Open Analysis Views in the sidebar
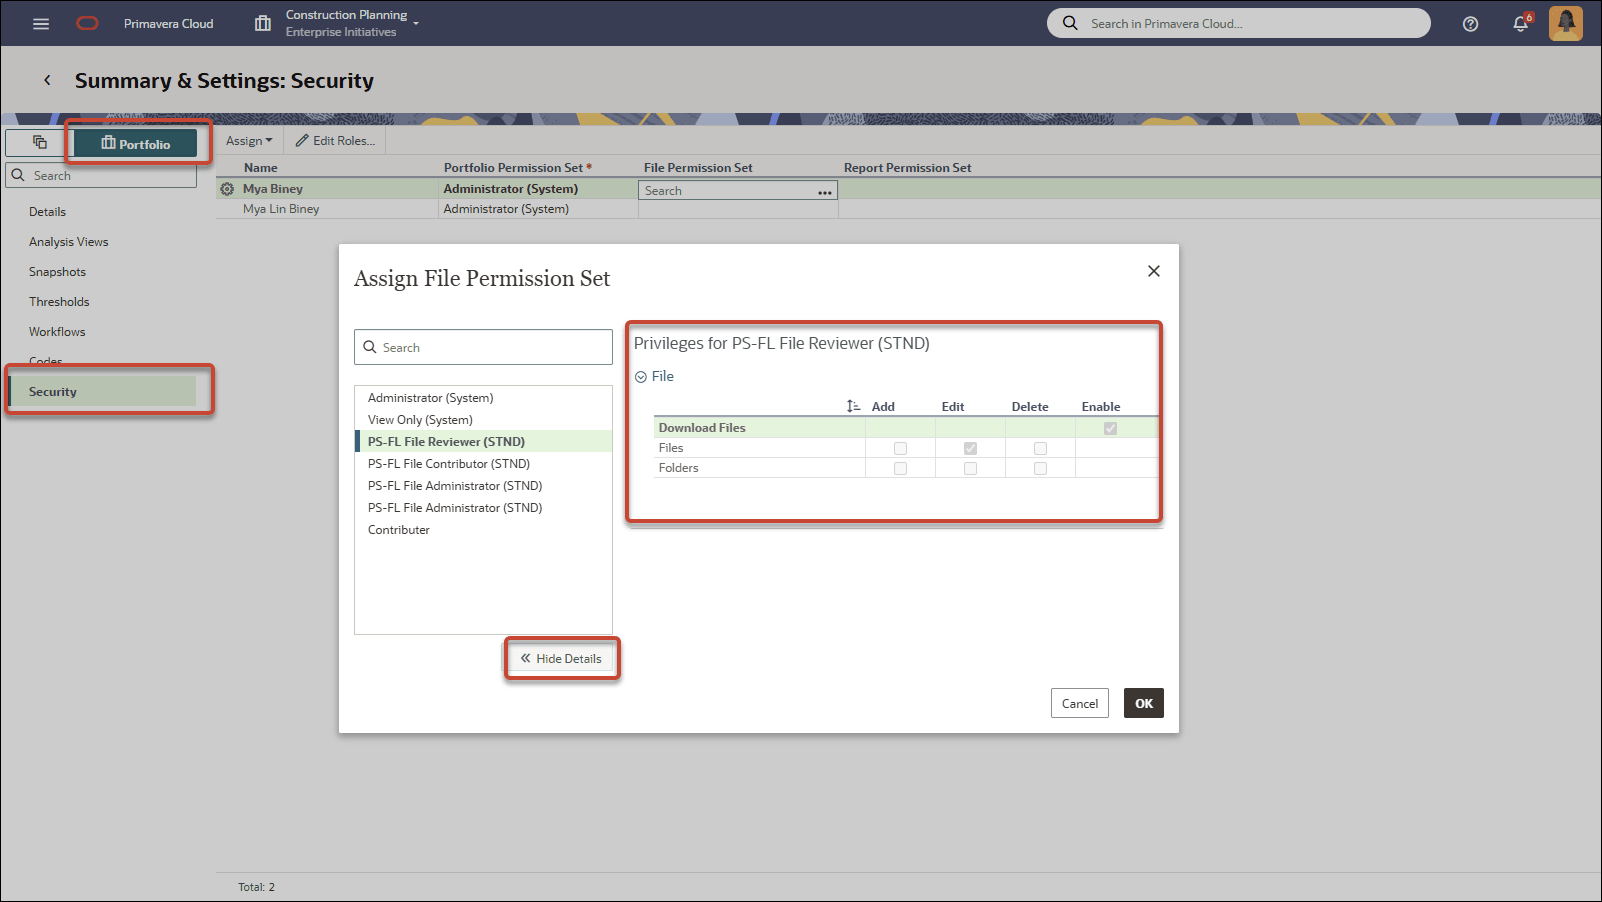Screen dimensions: 1602x902 click(x=68, y=242)
